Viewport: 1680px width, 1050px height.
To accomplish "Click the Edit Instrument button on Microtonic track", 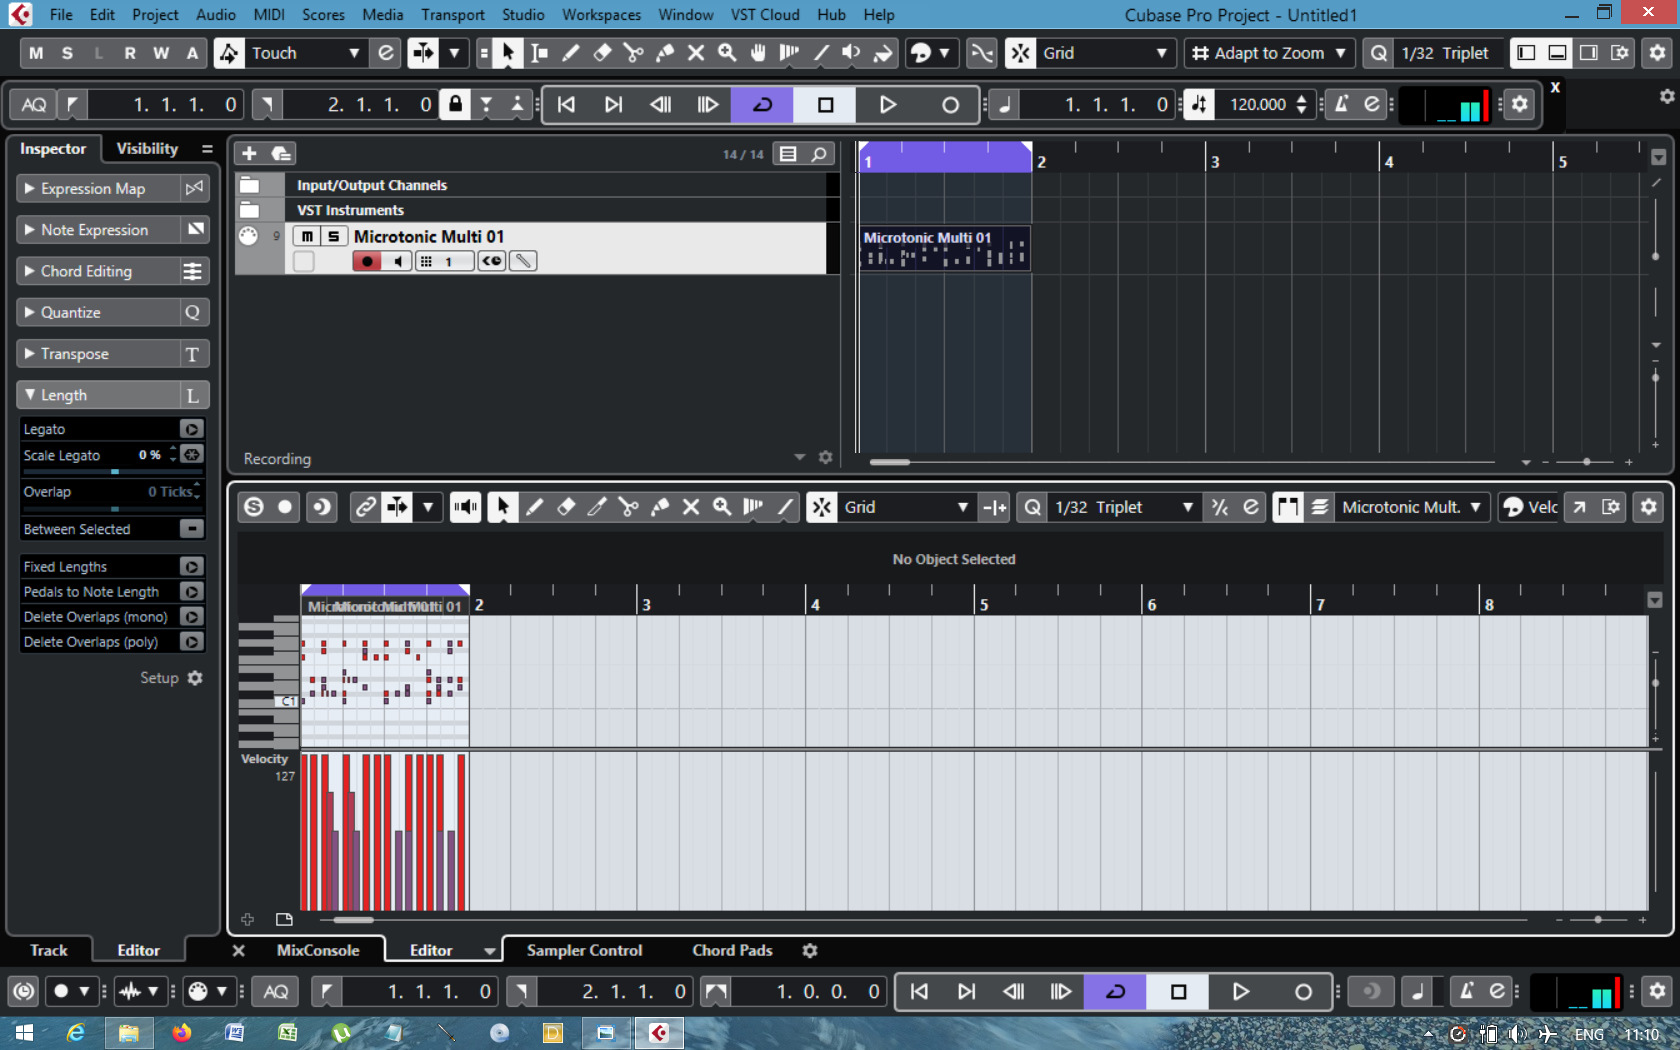I will [x=523, y=261].
